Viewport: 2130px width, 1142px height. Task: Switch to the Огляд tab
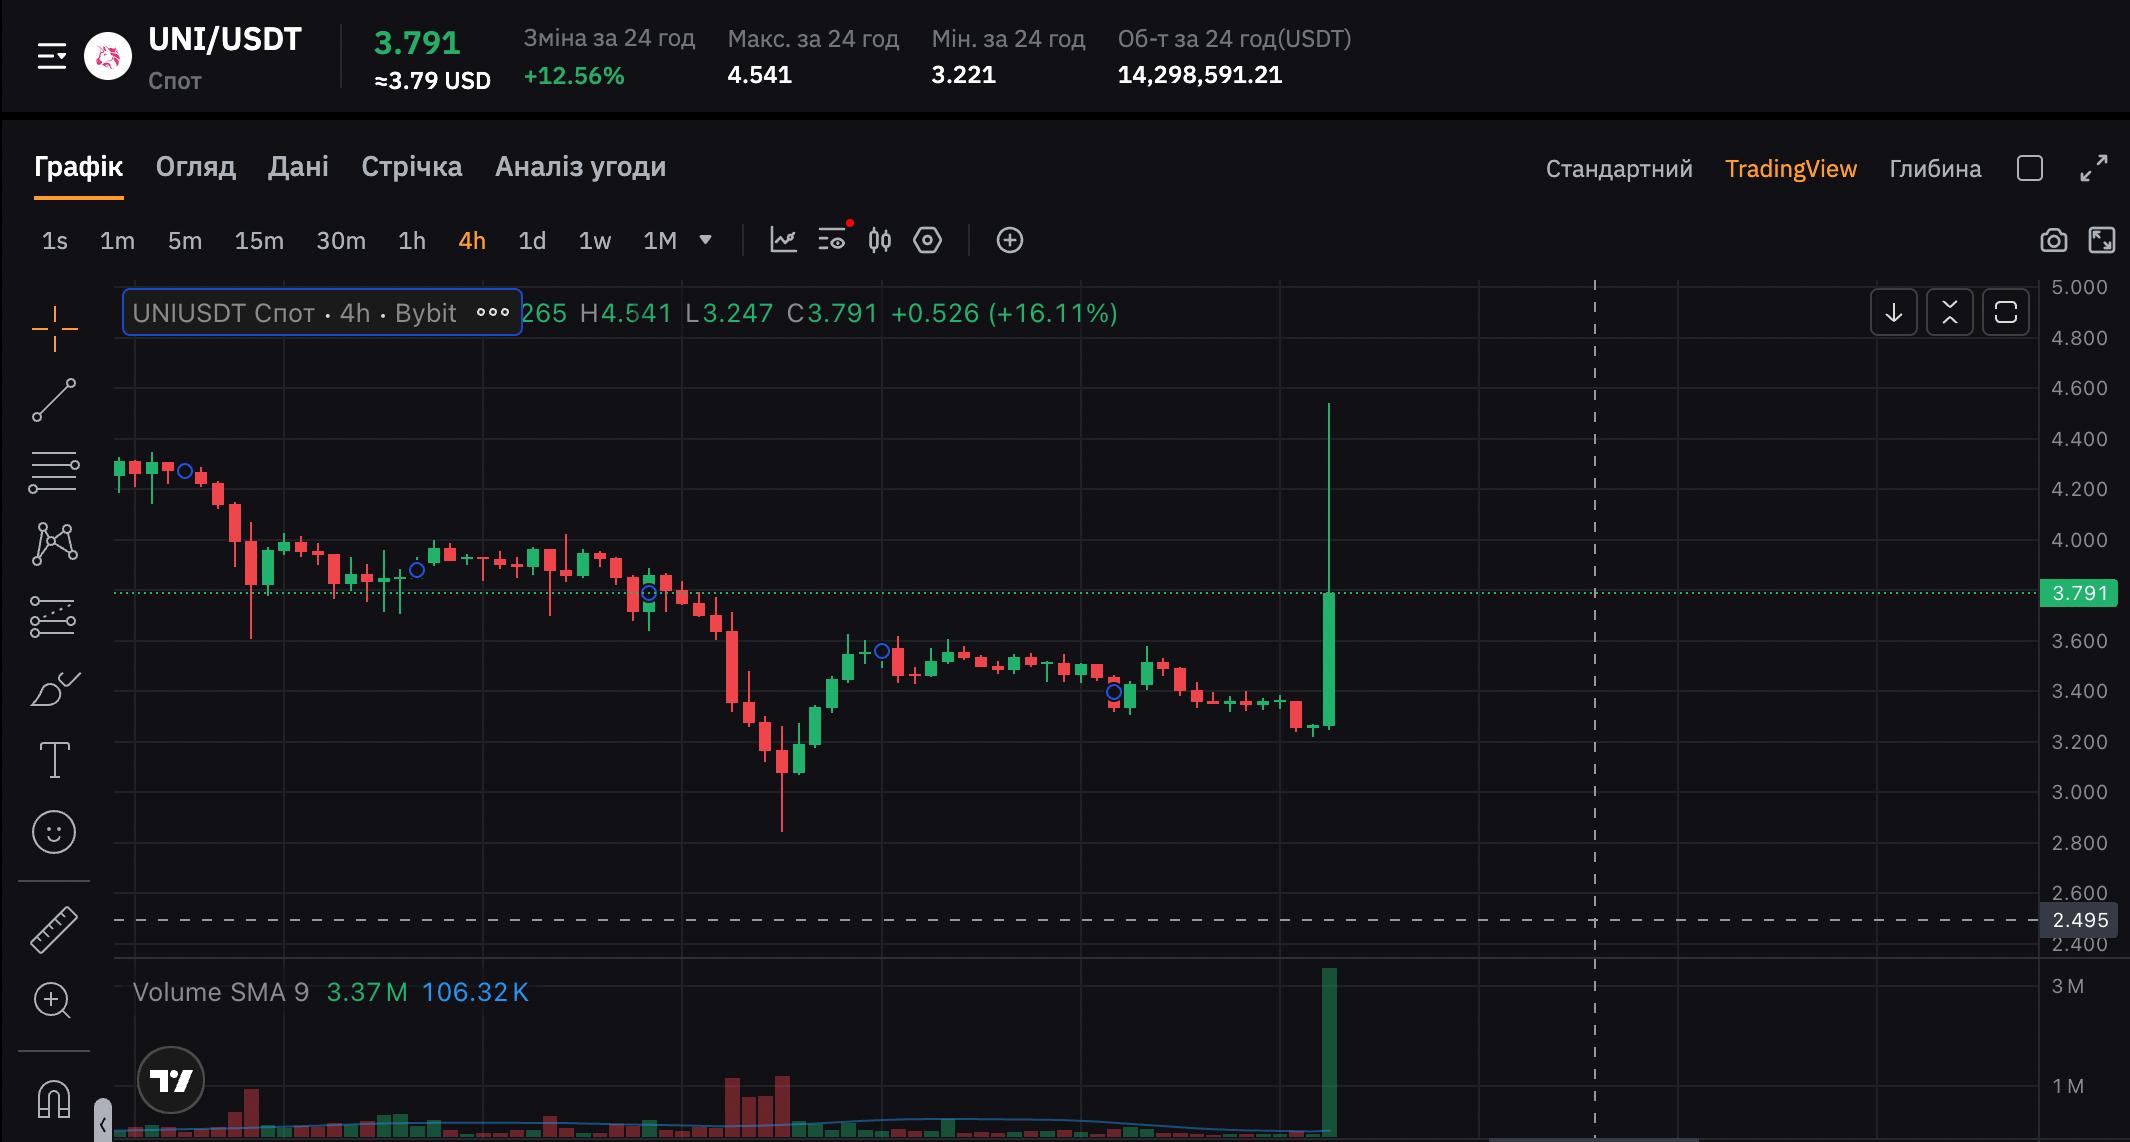pyautogui.click(x=195, y=167)
